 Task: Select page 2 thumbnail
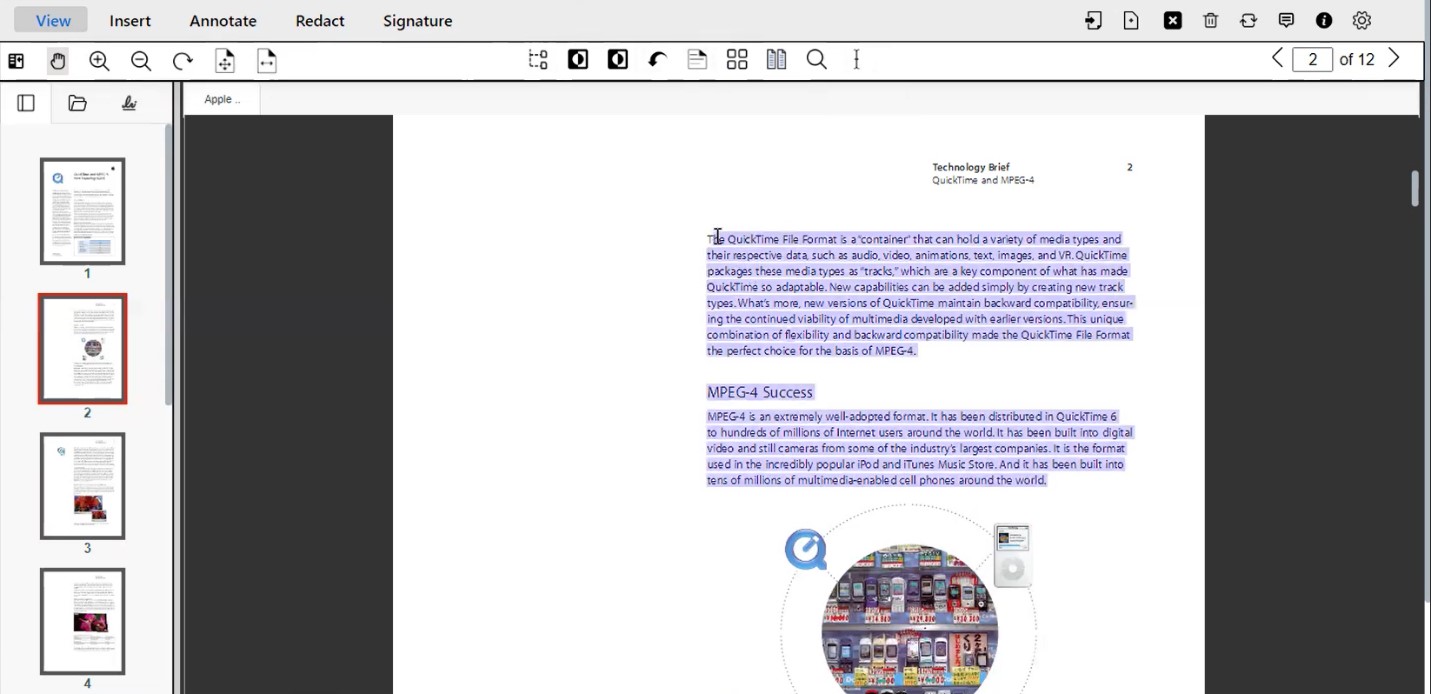click(x=82, y=348)
